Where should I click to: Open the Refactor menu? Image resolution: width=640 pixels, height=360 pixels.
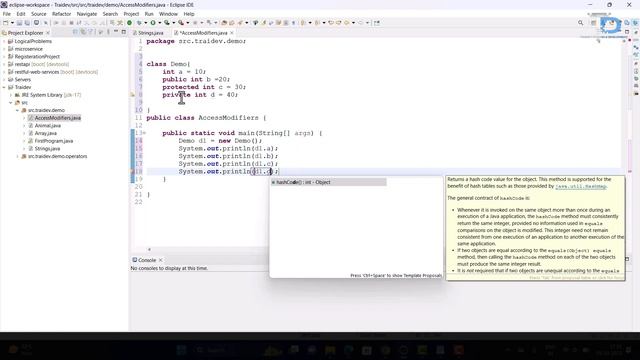pos(62,14)
